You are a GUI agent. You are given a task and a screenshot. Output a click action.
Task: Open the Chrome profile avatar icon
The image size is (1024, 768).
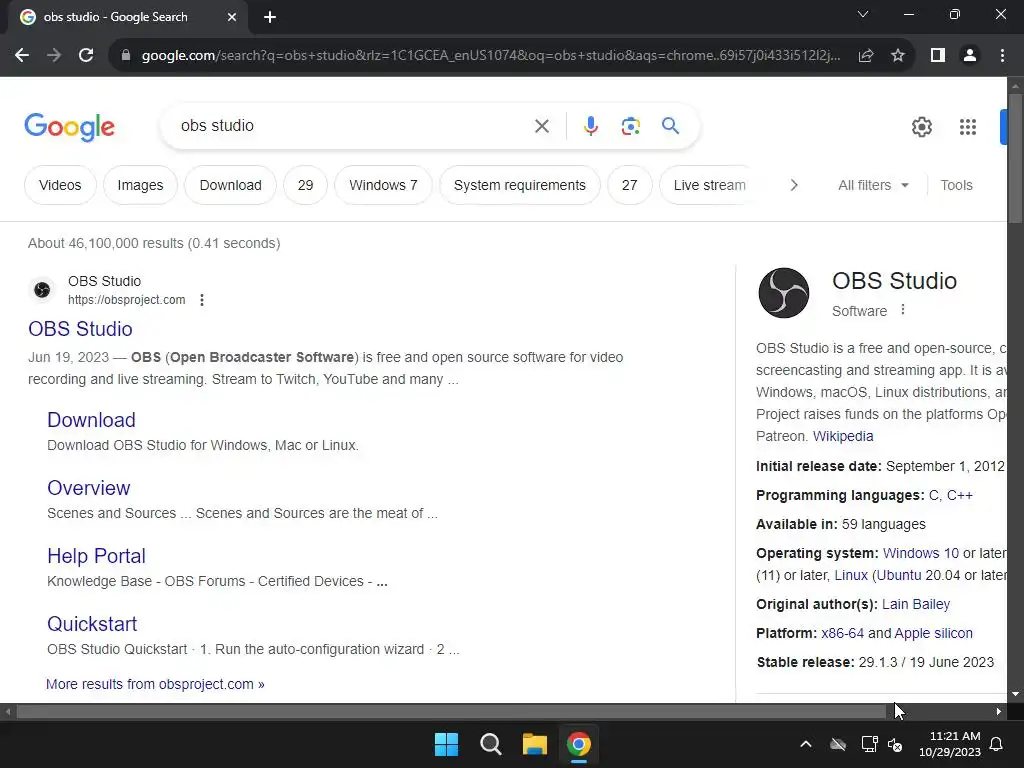click(970, 56)
